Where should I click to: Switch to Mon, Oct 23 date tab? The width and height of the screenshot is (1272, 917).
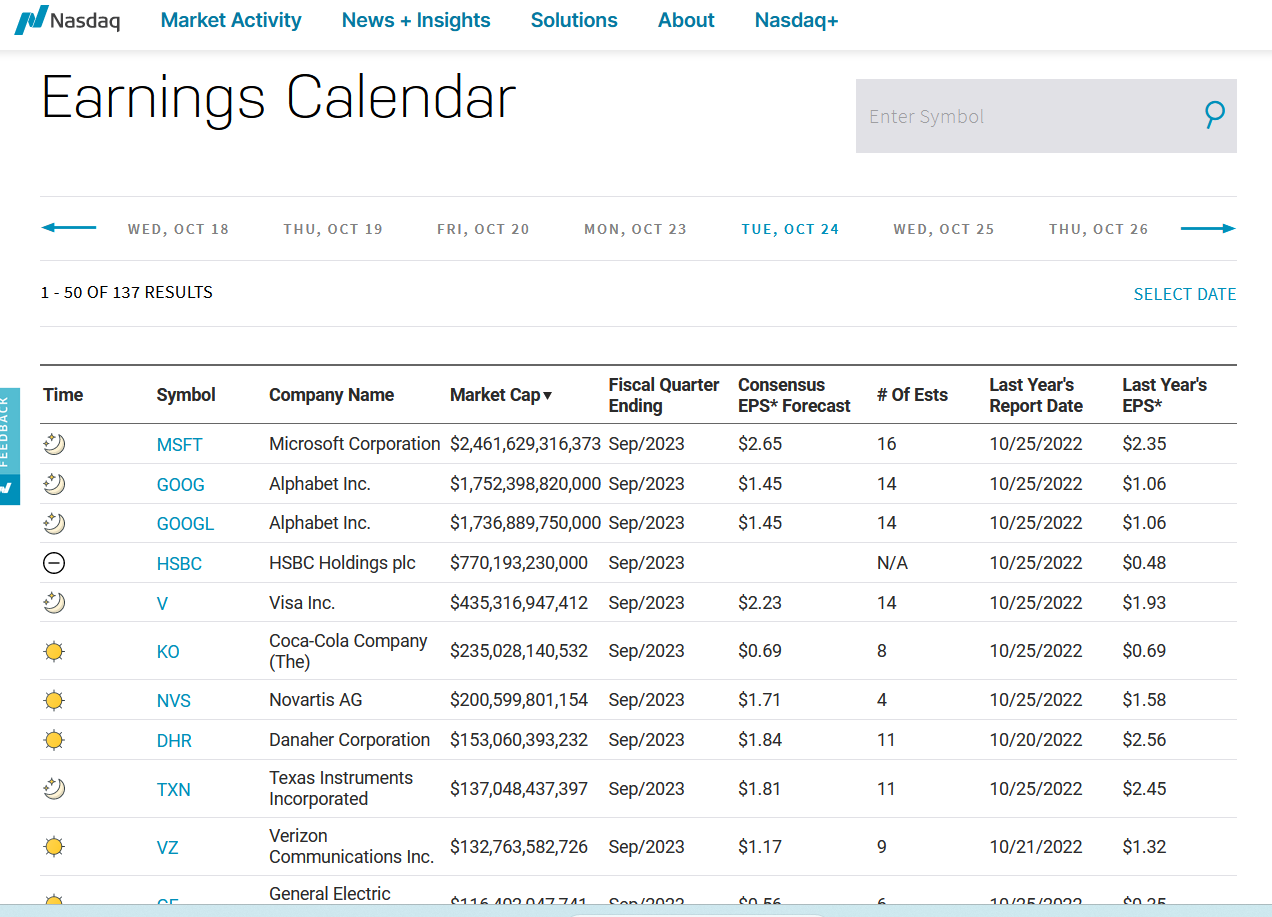coord(635,229)
